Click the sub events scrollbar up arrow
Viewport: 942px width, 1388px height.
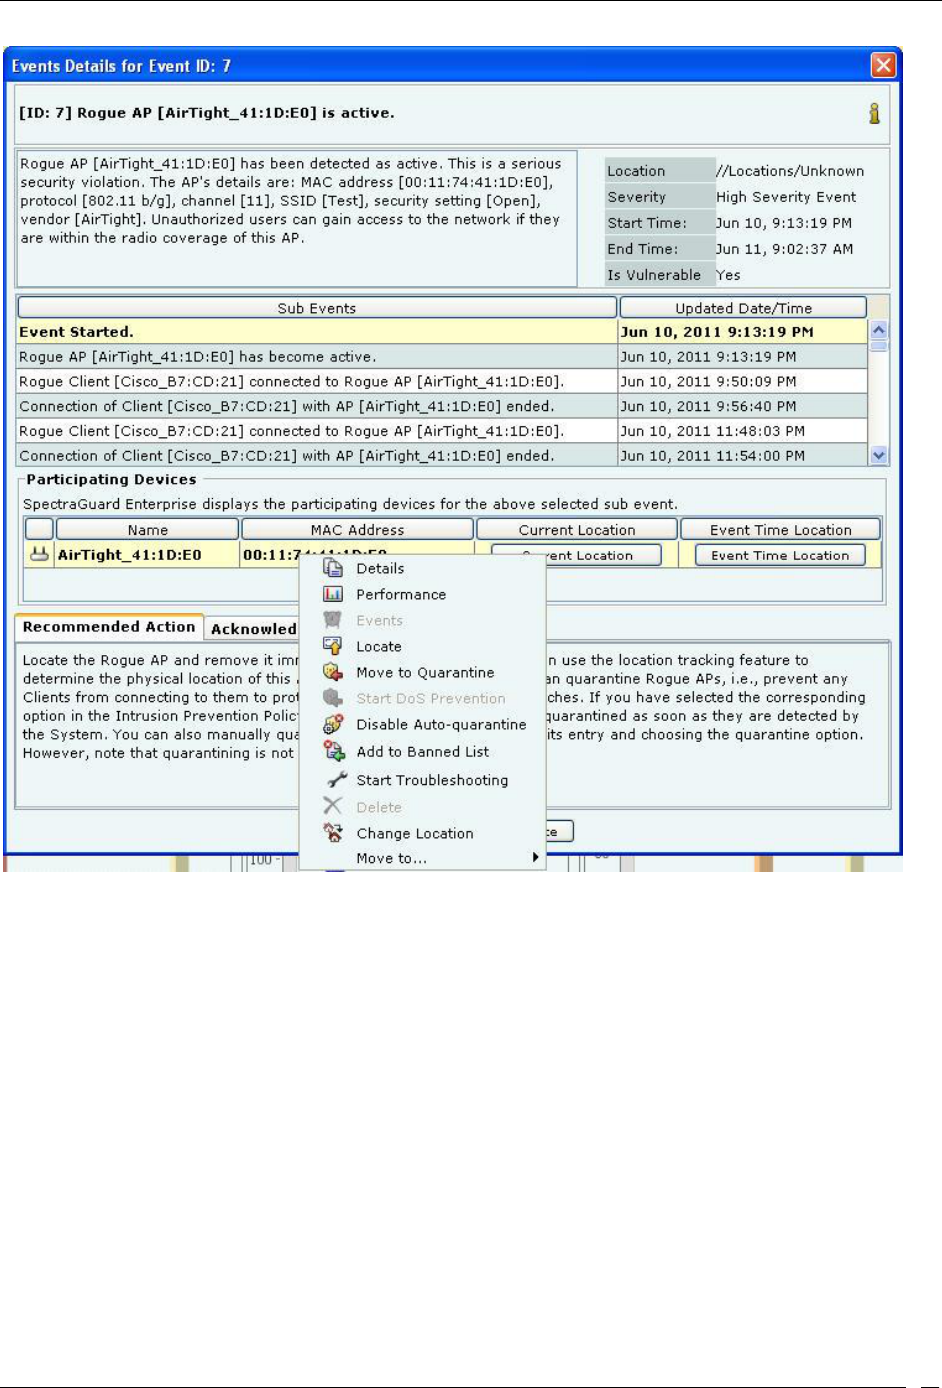point(879,330)
